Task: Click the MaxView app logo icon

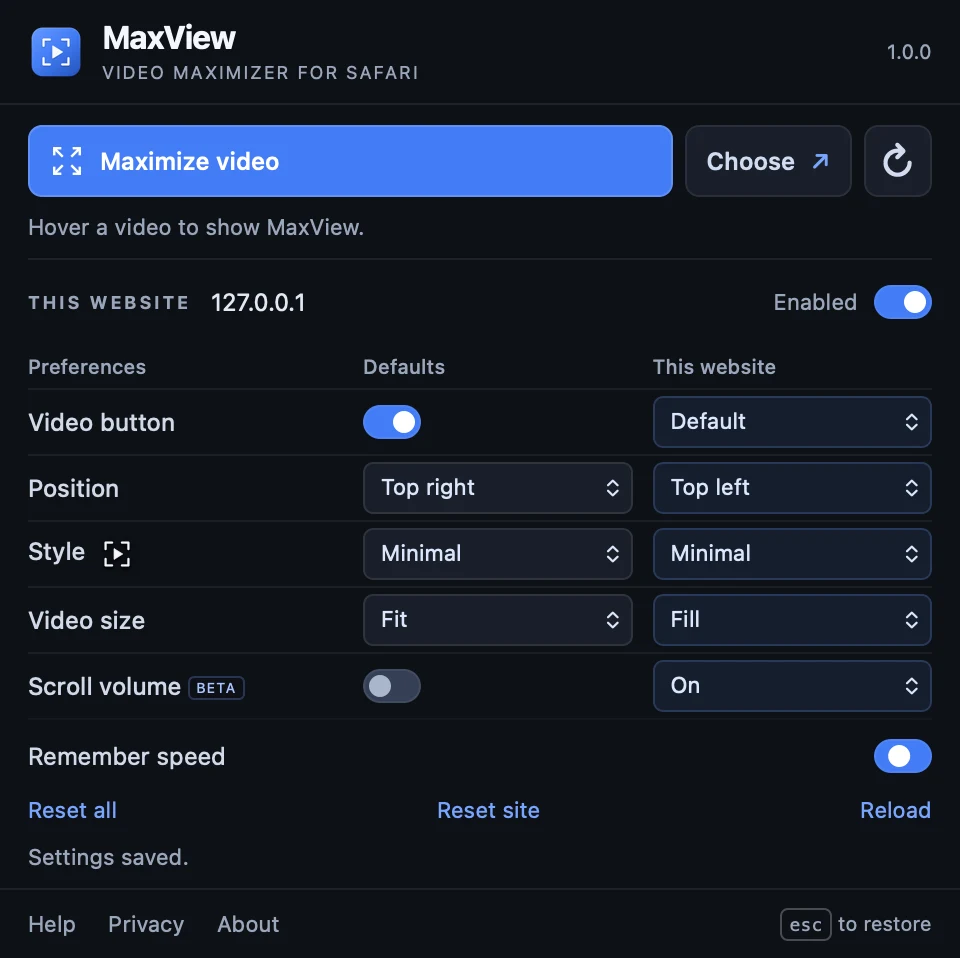Action: (x=56, y=52)
